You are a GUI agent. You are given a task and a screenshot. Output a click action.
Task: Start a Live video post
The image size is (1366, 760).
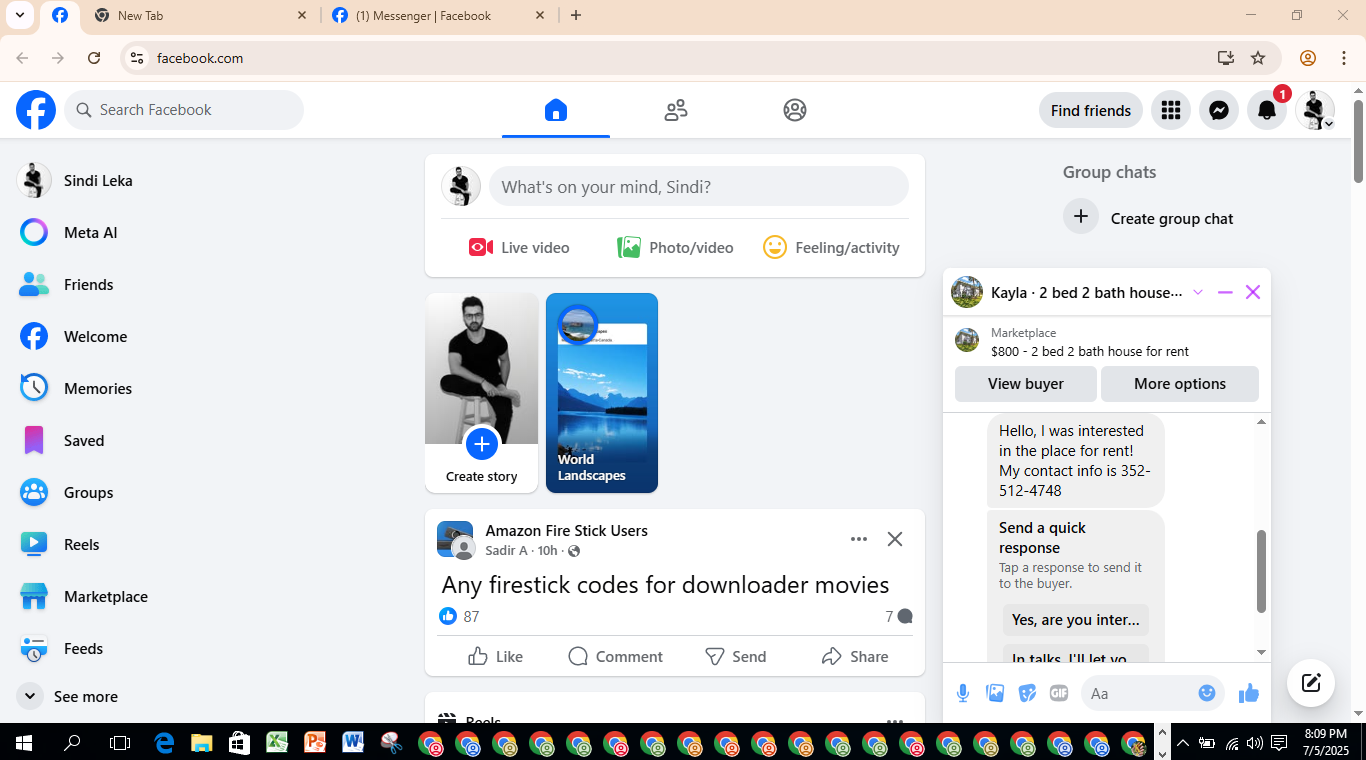(519, 248)
